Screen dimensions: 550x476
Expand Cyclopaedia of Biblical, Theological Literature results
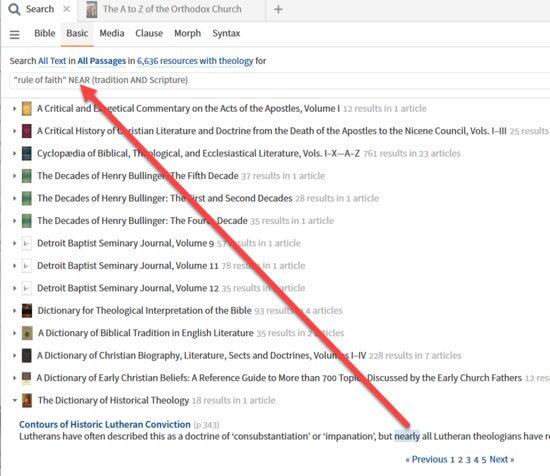(14, 153)
